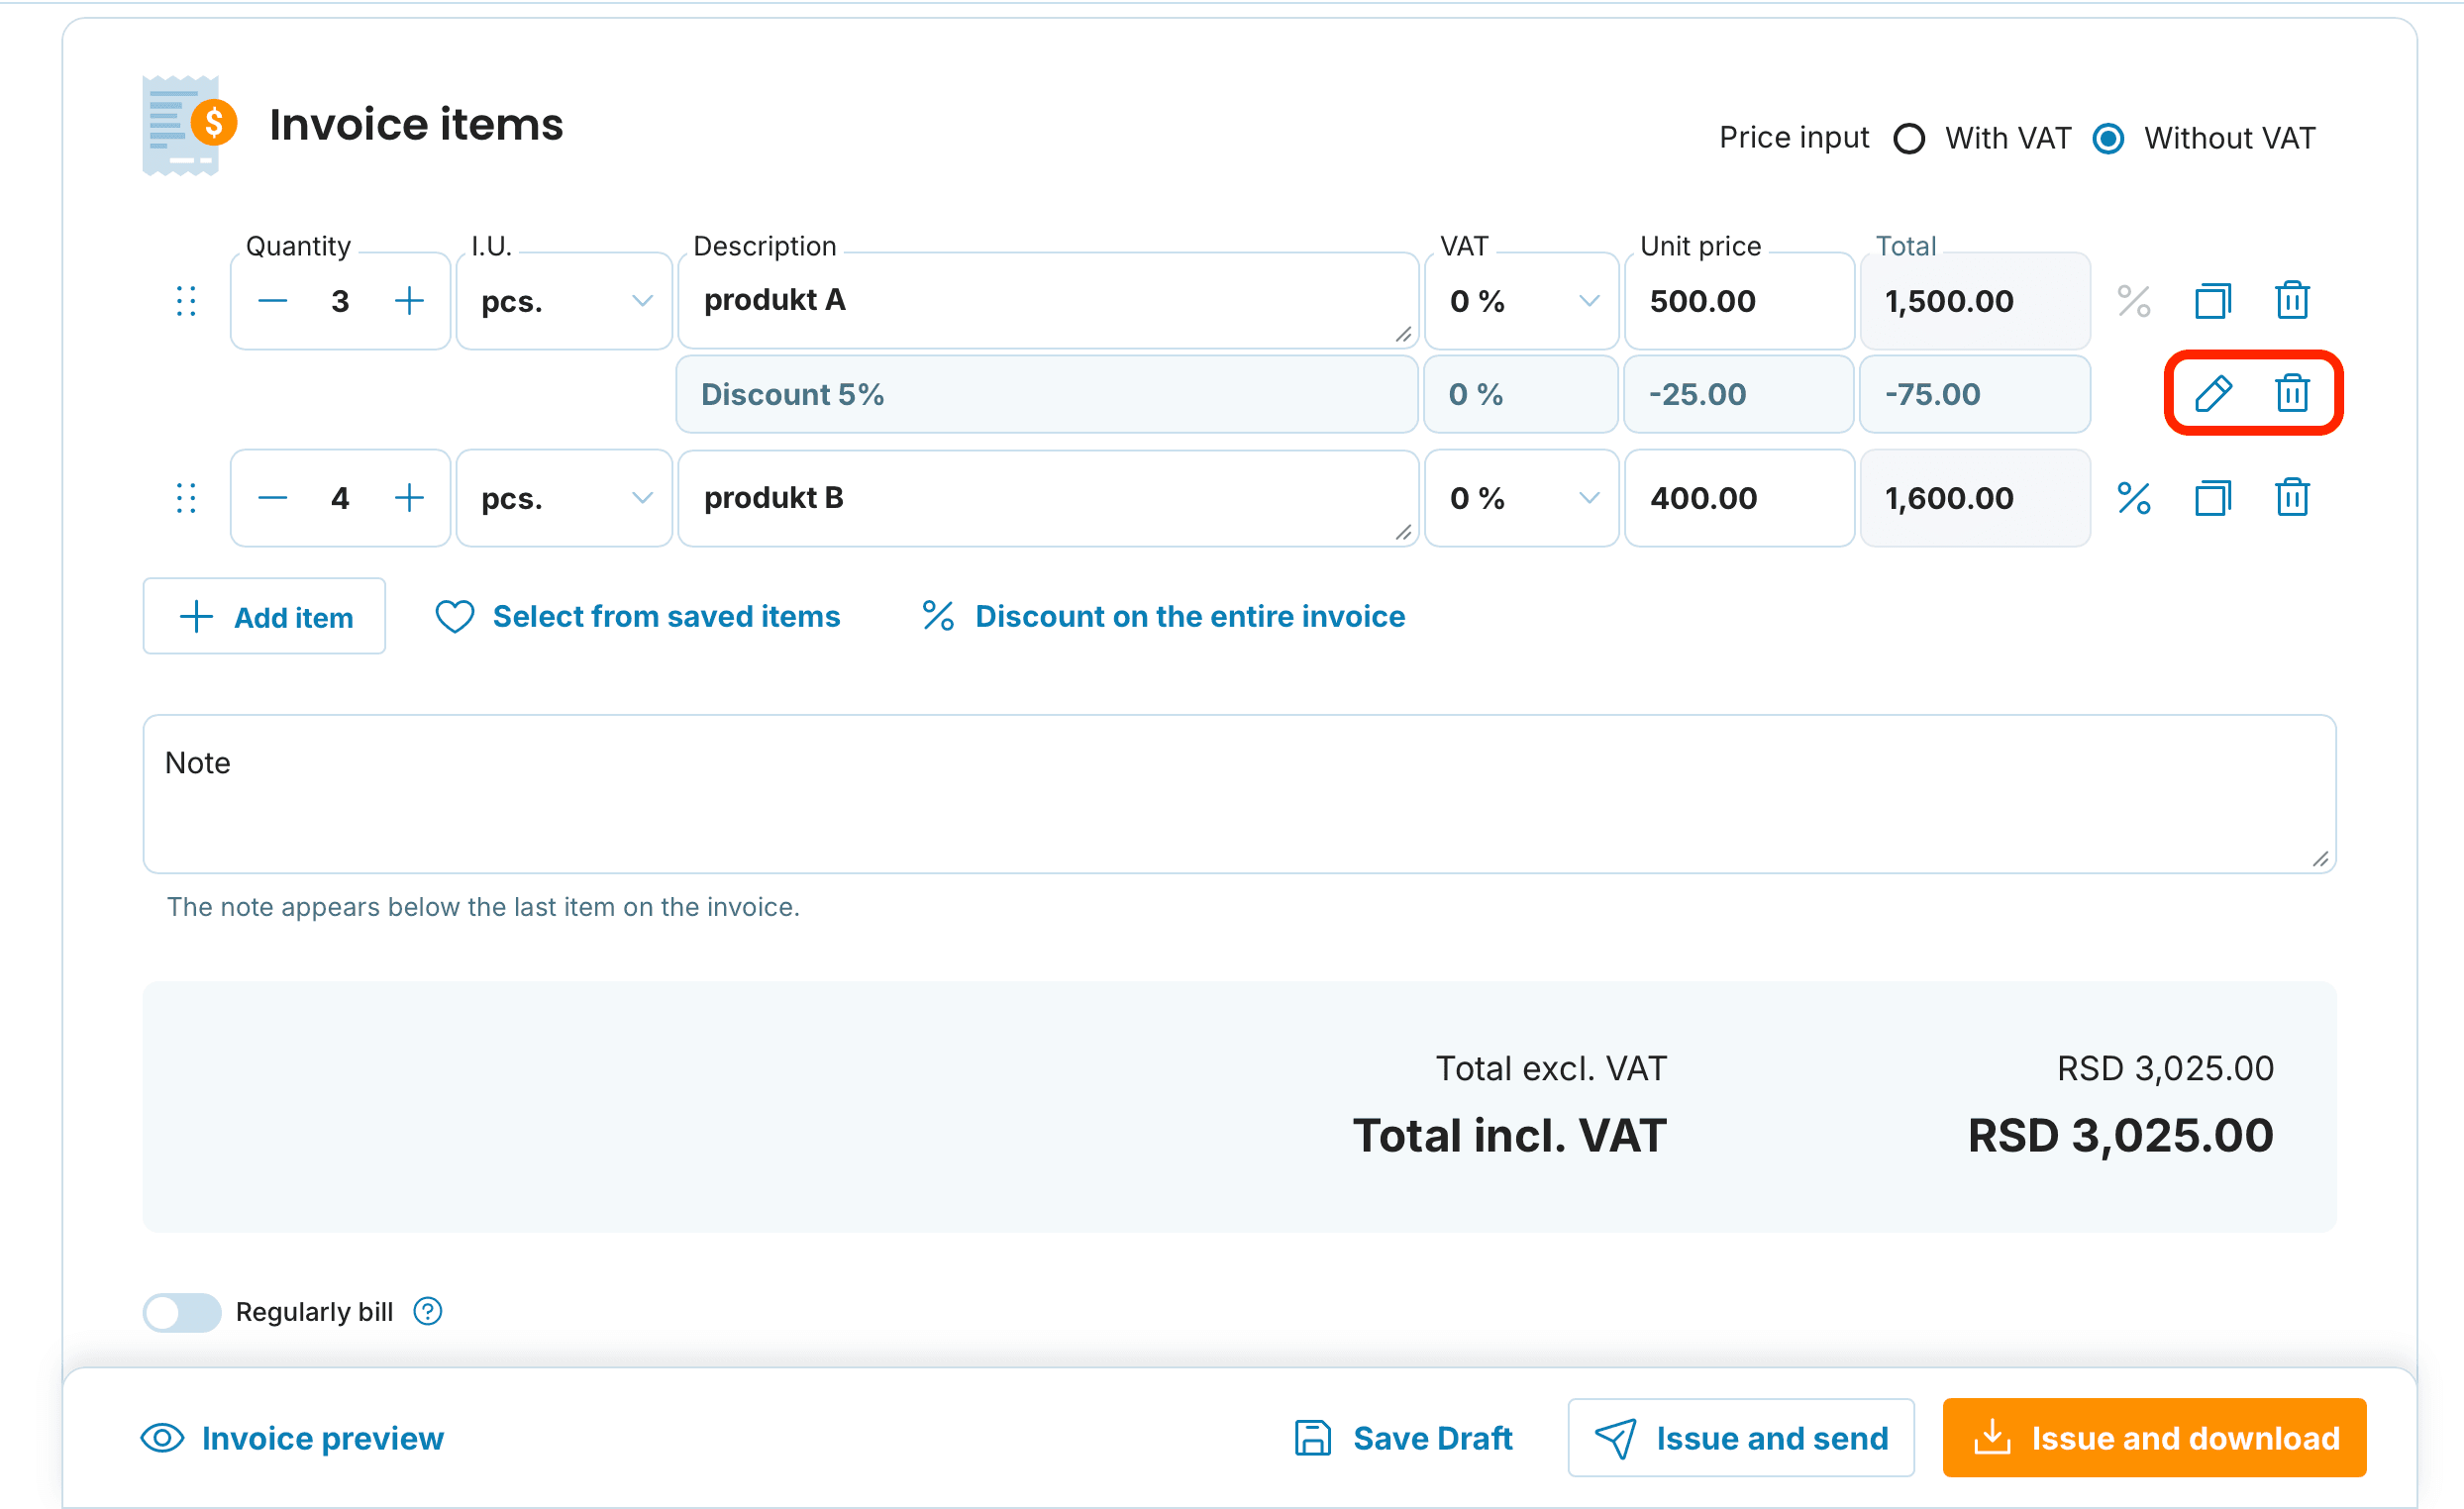The image size is (2464, 1509).
Task: Edit unit price 500.00 field
Action: point(1739,301)
